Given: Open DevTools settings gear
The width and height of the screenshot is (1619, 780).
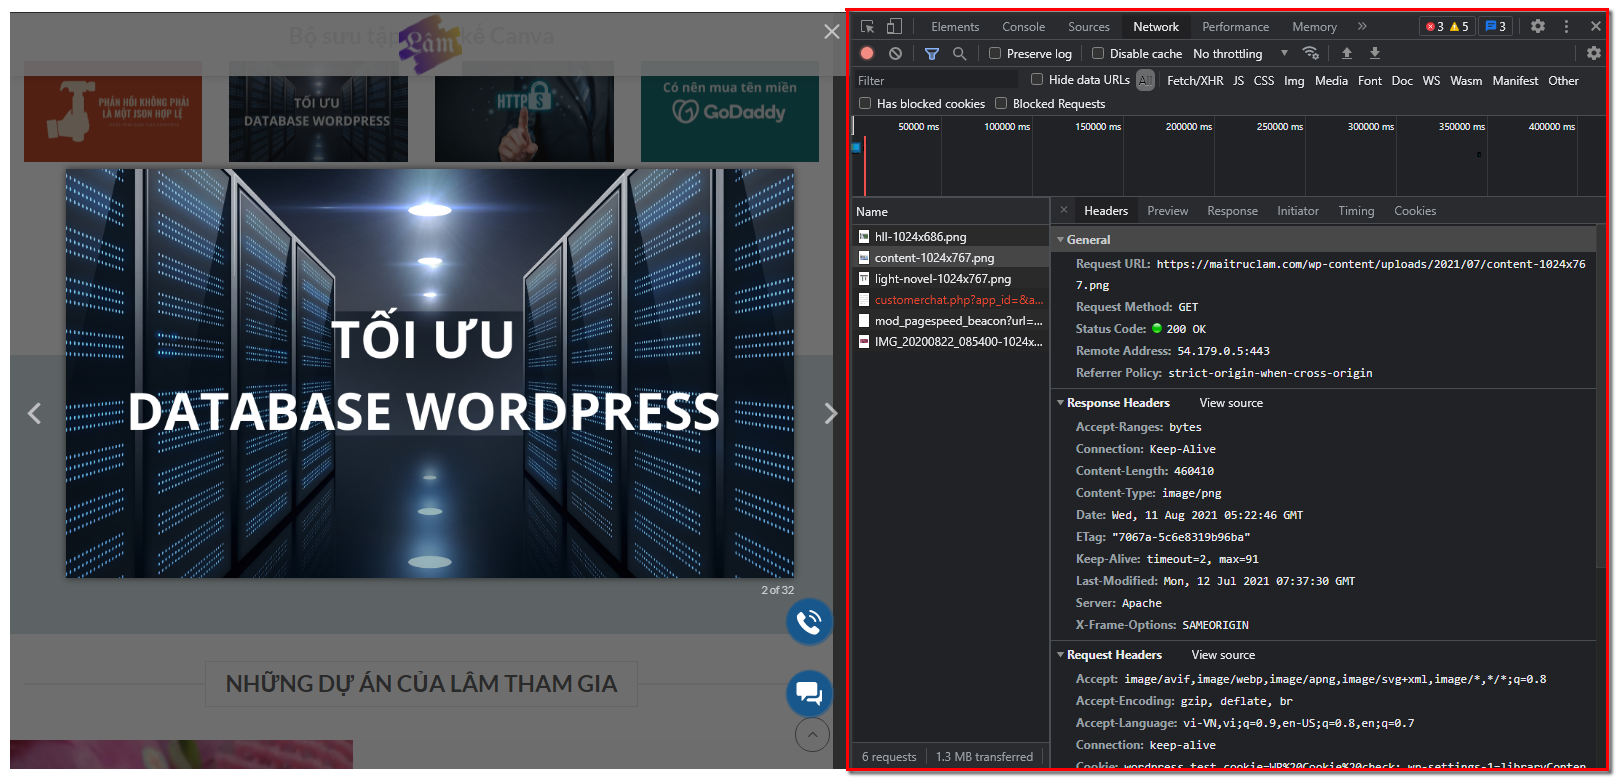Looking at the screenshot, I should coord(1538,27).
